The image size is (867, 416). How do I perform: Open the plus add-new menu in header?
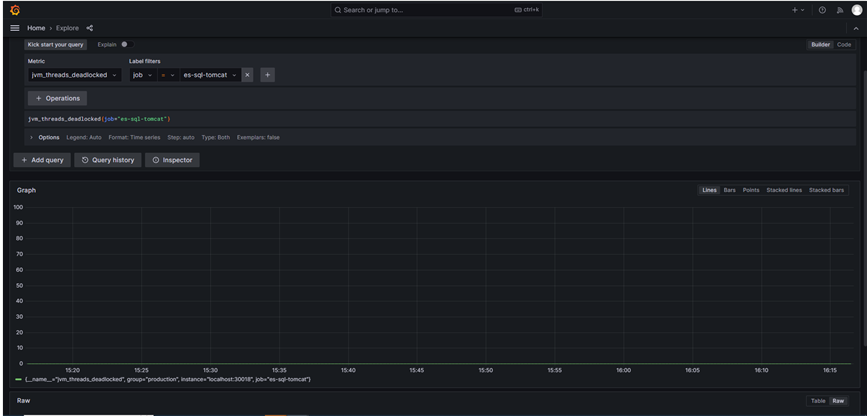tap(798, 10)
